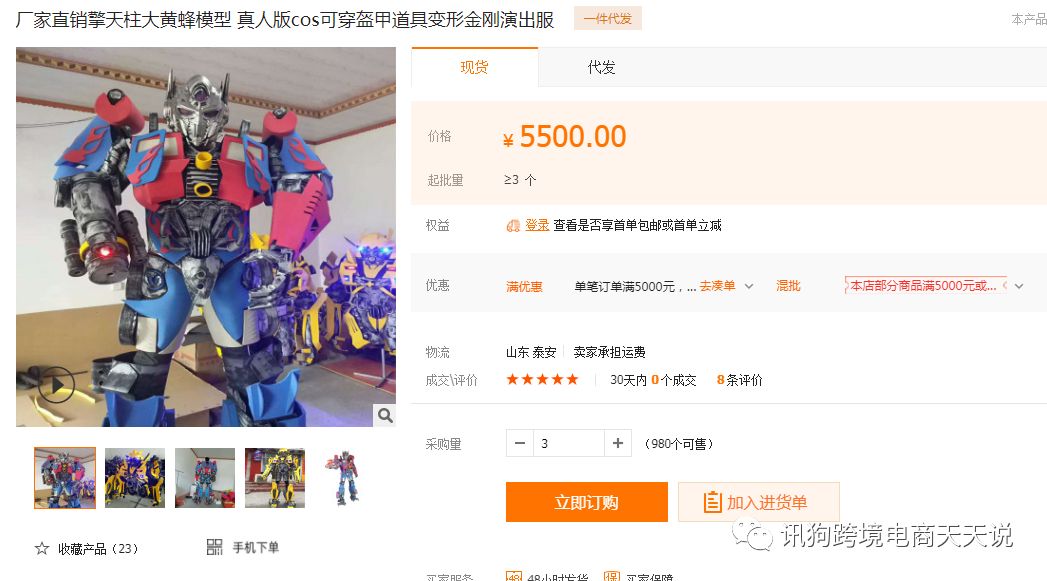Click the 一件代发 badge next to title

tap(608, 19)
